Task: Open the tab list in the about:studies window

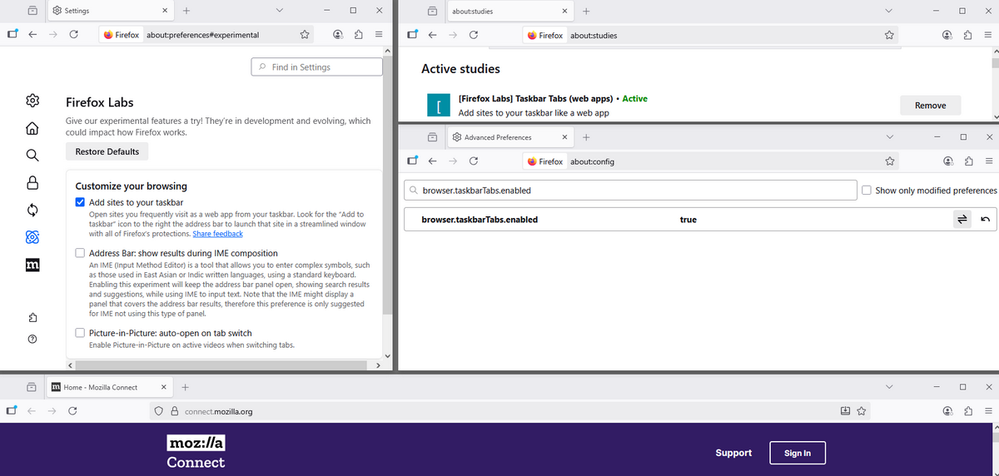Action: (888, 10)
